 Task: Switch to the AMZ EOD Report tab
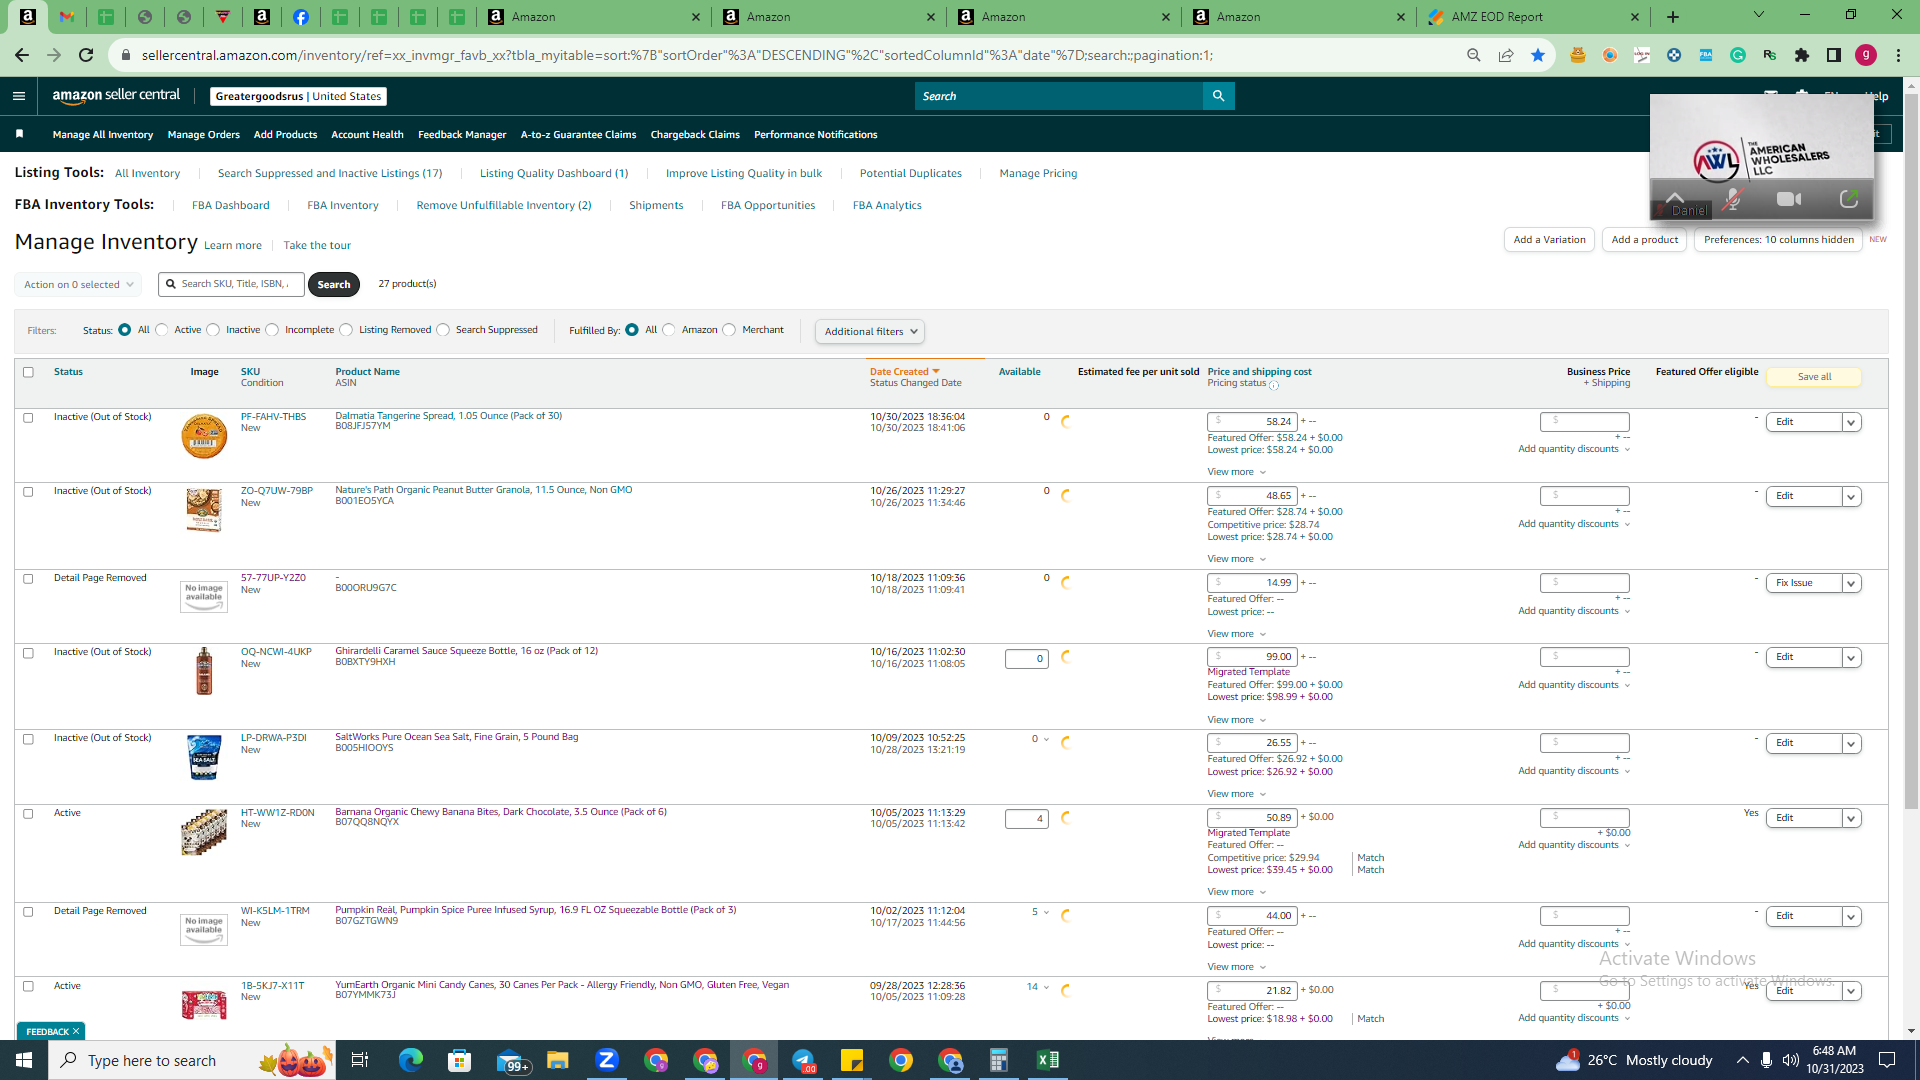pyautogui.click(x=1533, y=17)
